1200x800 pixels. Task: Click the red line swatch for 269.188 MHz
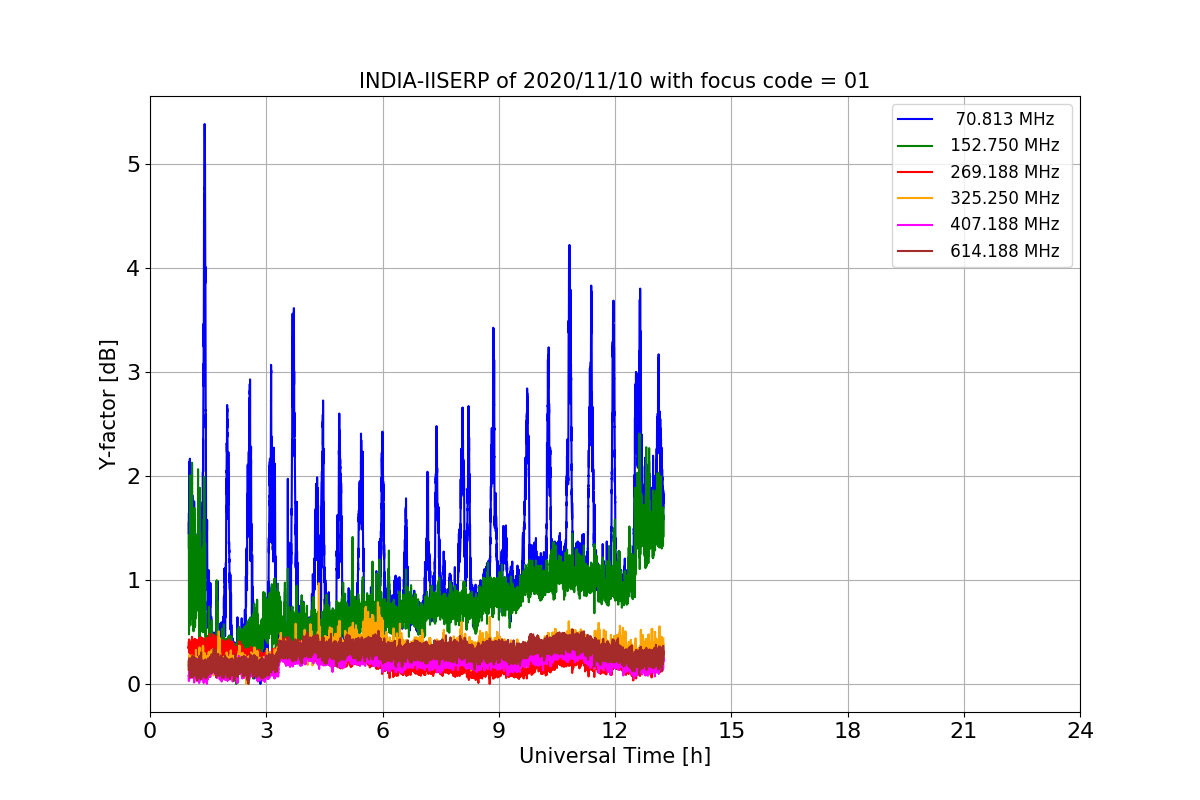915,172
